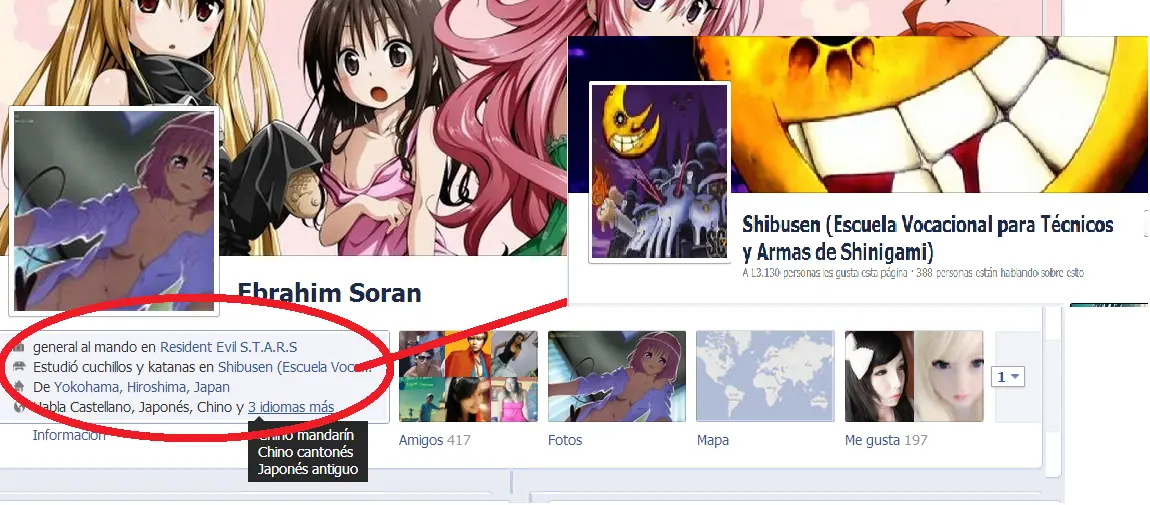Expand the dropdown showing number 1

point(1008,377)
